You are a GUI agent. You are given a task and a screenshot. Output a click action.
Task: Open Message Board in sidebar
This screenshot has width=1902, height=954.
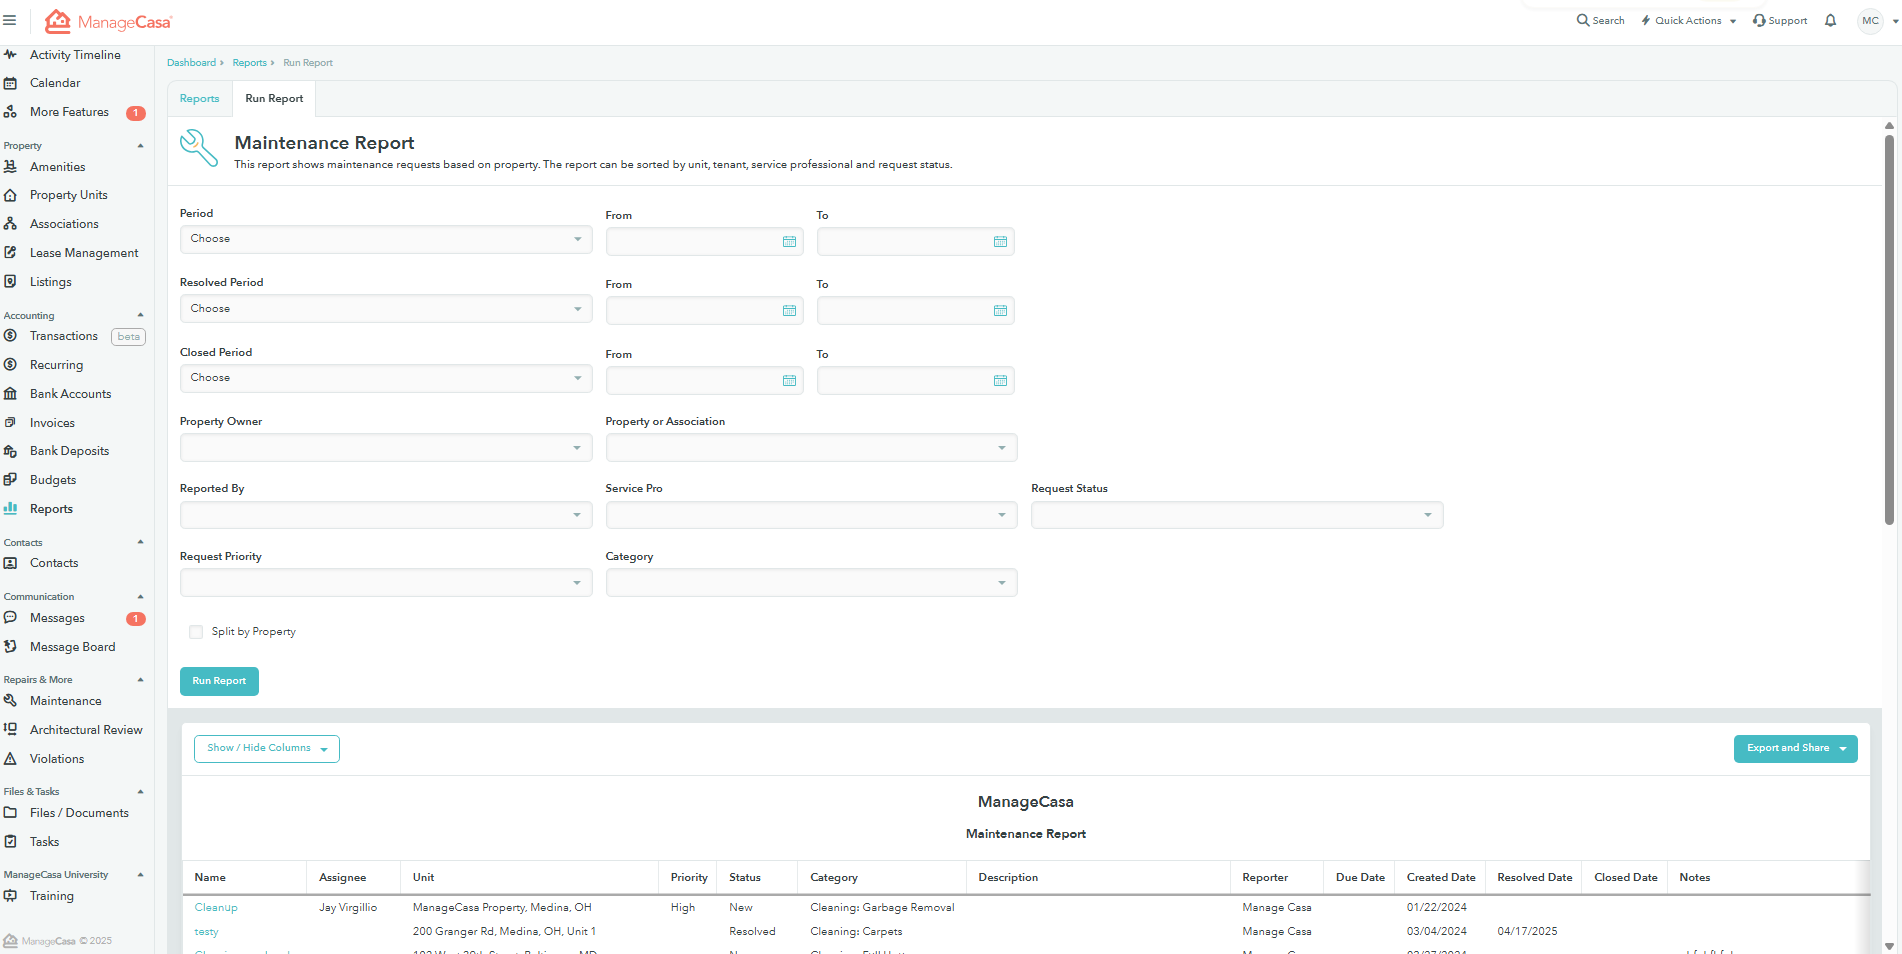click(72, 647)
